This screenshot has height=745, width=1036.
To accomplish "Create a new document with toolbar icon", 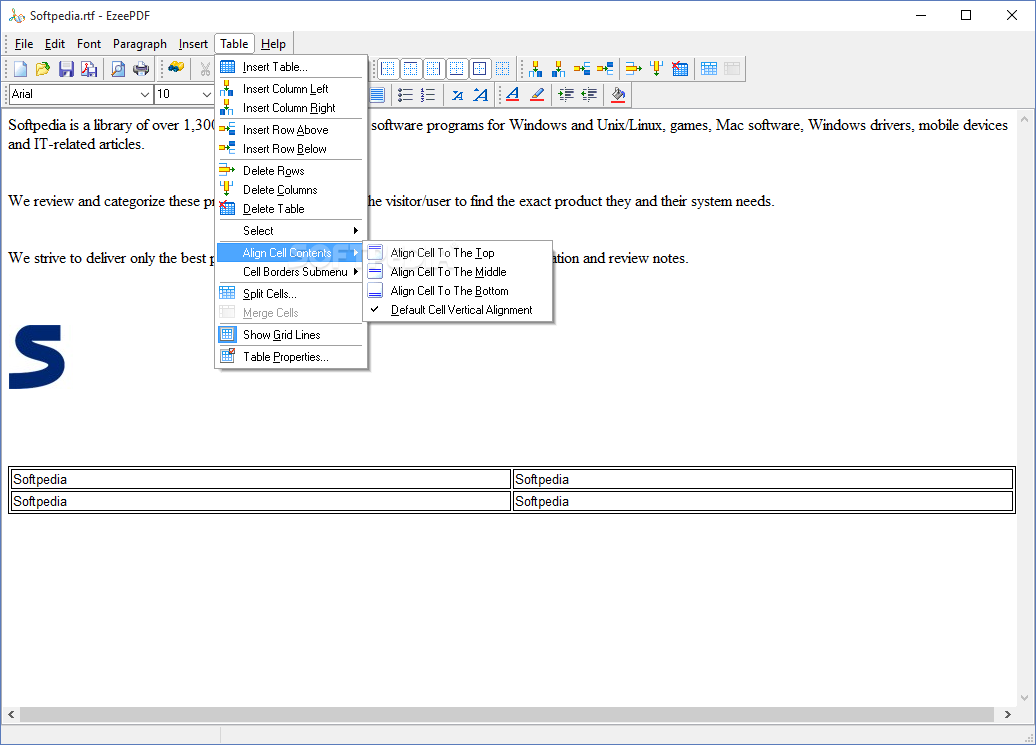I will point(20,69).
